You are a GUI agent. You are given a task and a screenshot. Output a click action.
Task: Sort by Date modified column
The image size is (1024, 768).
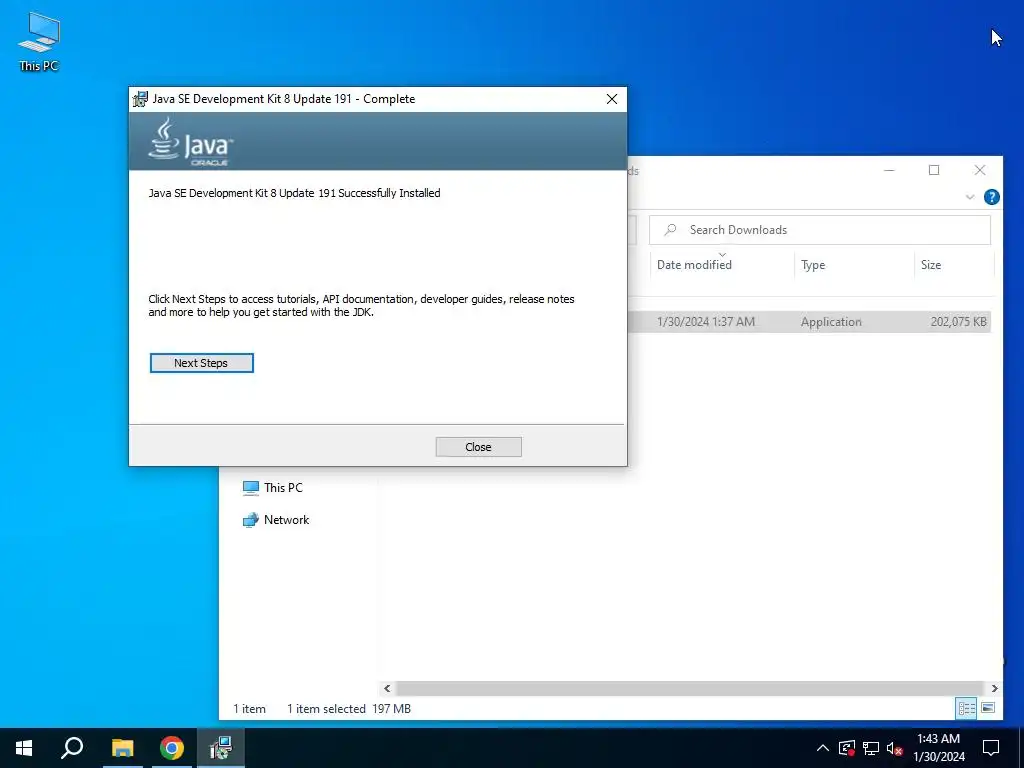point(694,264)
